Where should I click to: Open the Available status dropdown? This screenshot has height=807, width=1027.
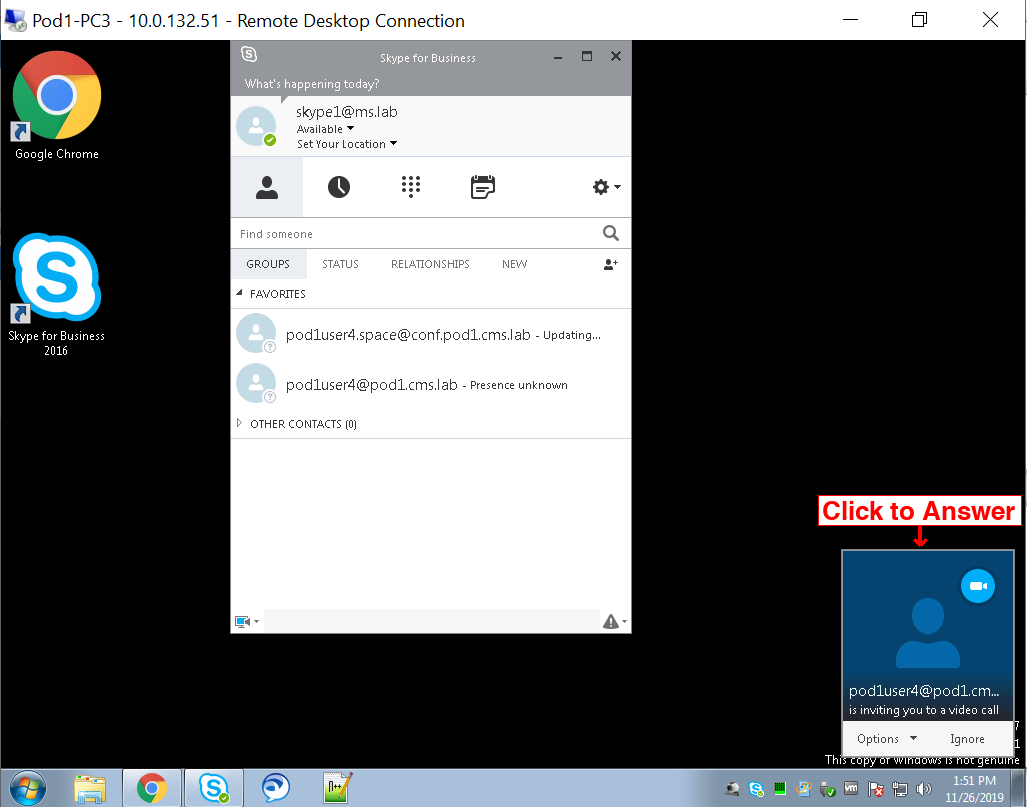pos(326,129)
